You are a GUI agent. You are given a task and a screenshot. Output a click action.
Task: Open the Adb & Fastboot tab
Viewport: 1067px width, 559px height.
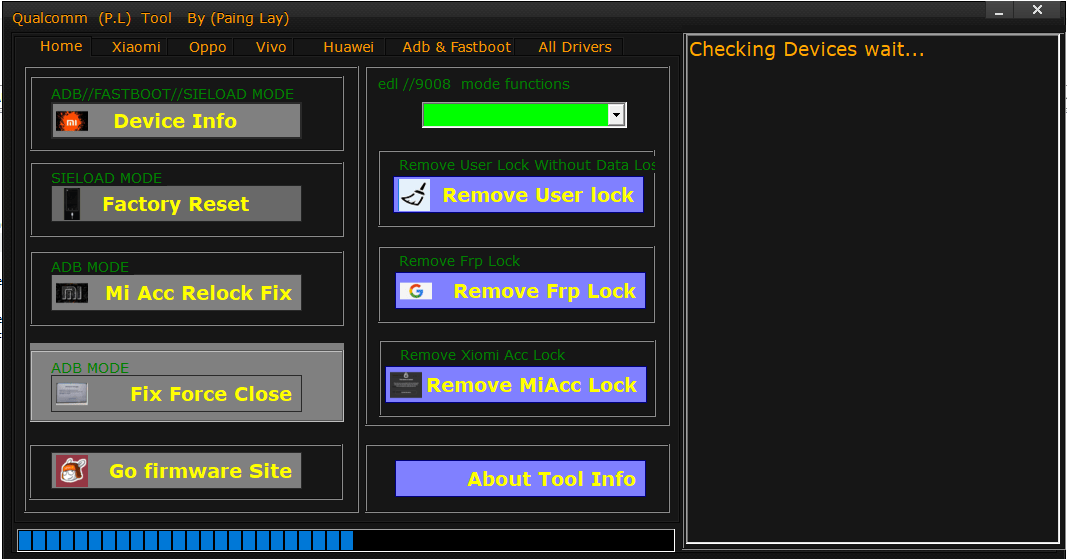pyautogui.click(x=456, y=47)
